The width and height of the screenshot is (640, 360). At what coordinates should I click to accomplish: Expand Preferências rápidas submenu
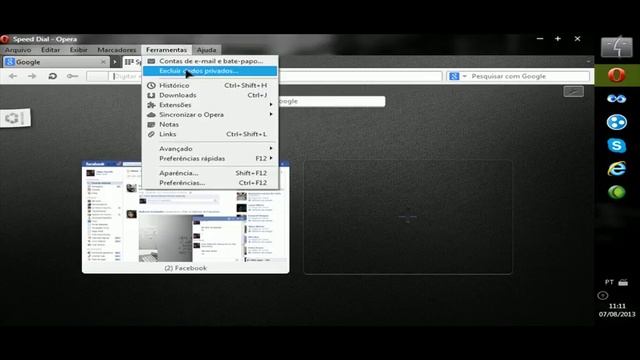pos(210,158)
